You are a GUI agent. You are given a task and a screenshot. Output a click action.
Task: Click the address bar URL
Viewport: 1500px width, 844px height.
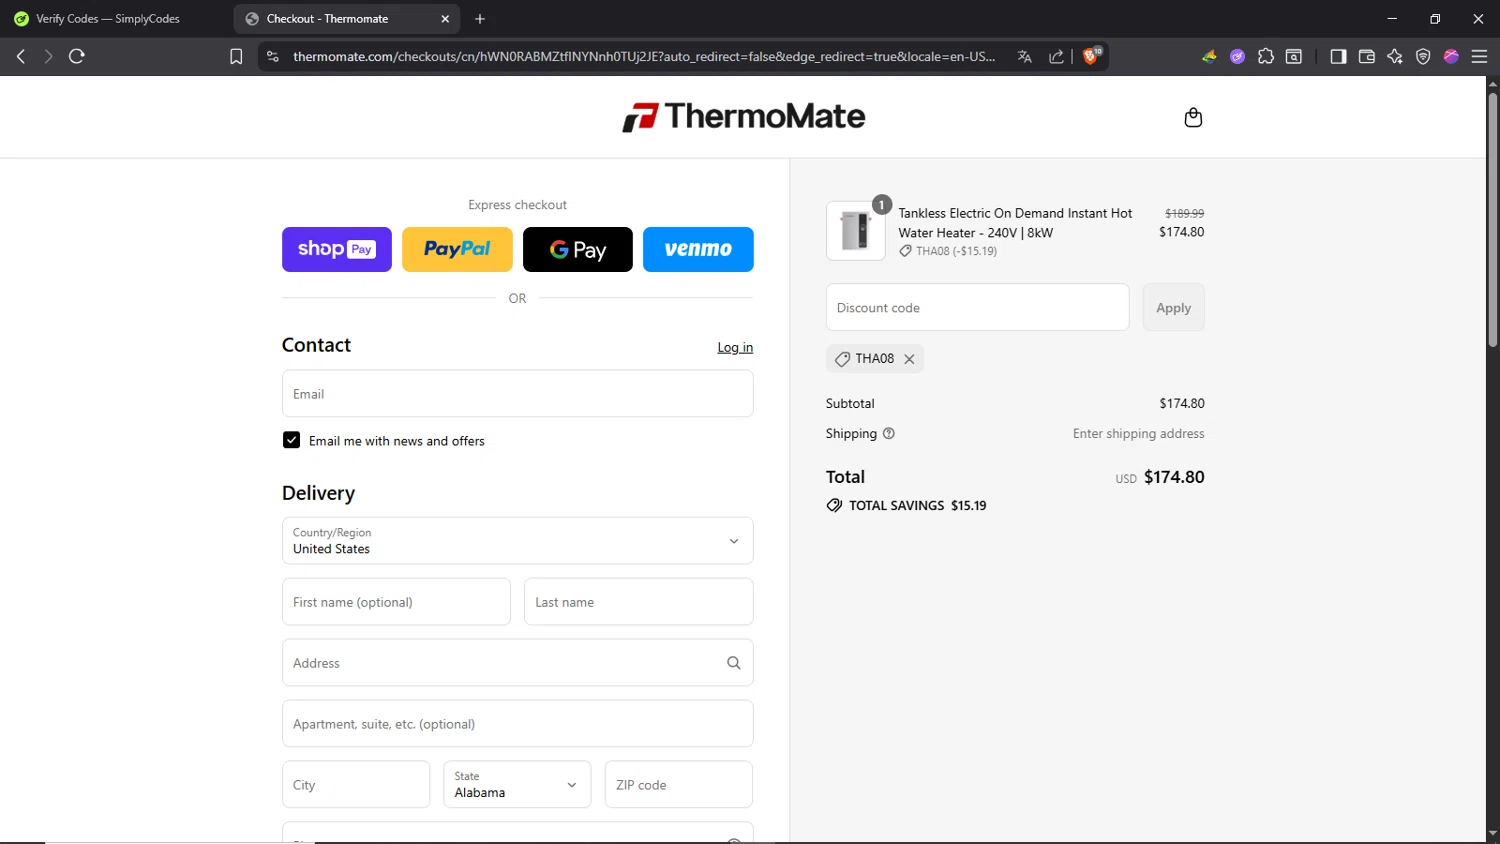click(x=644, y=57)
